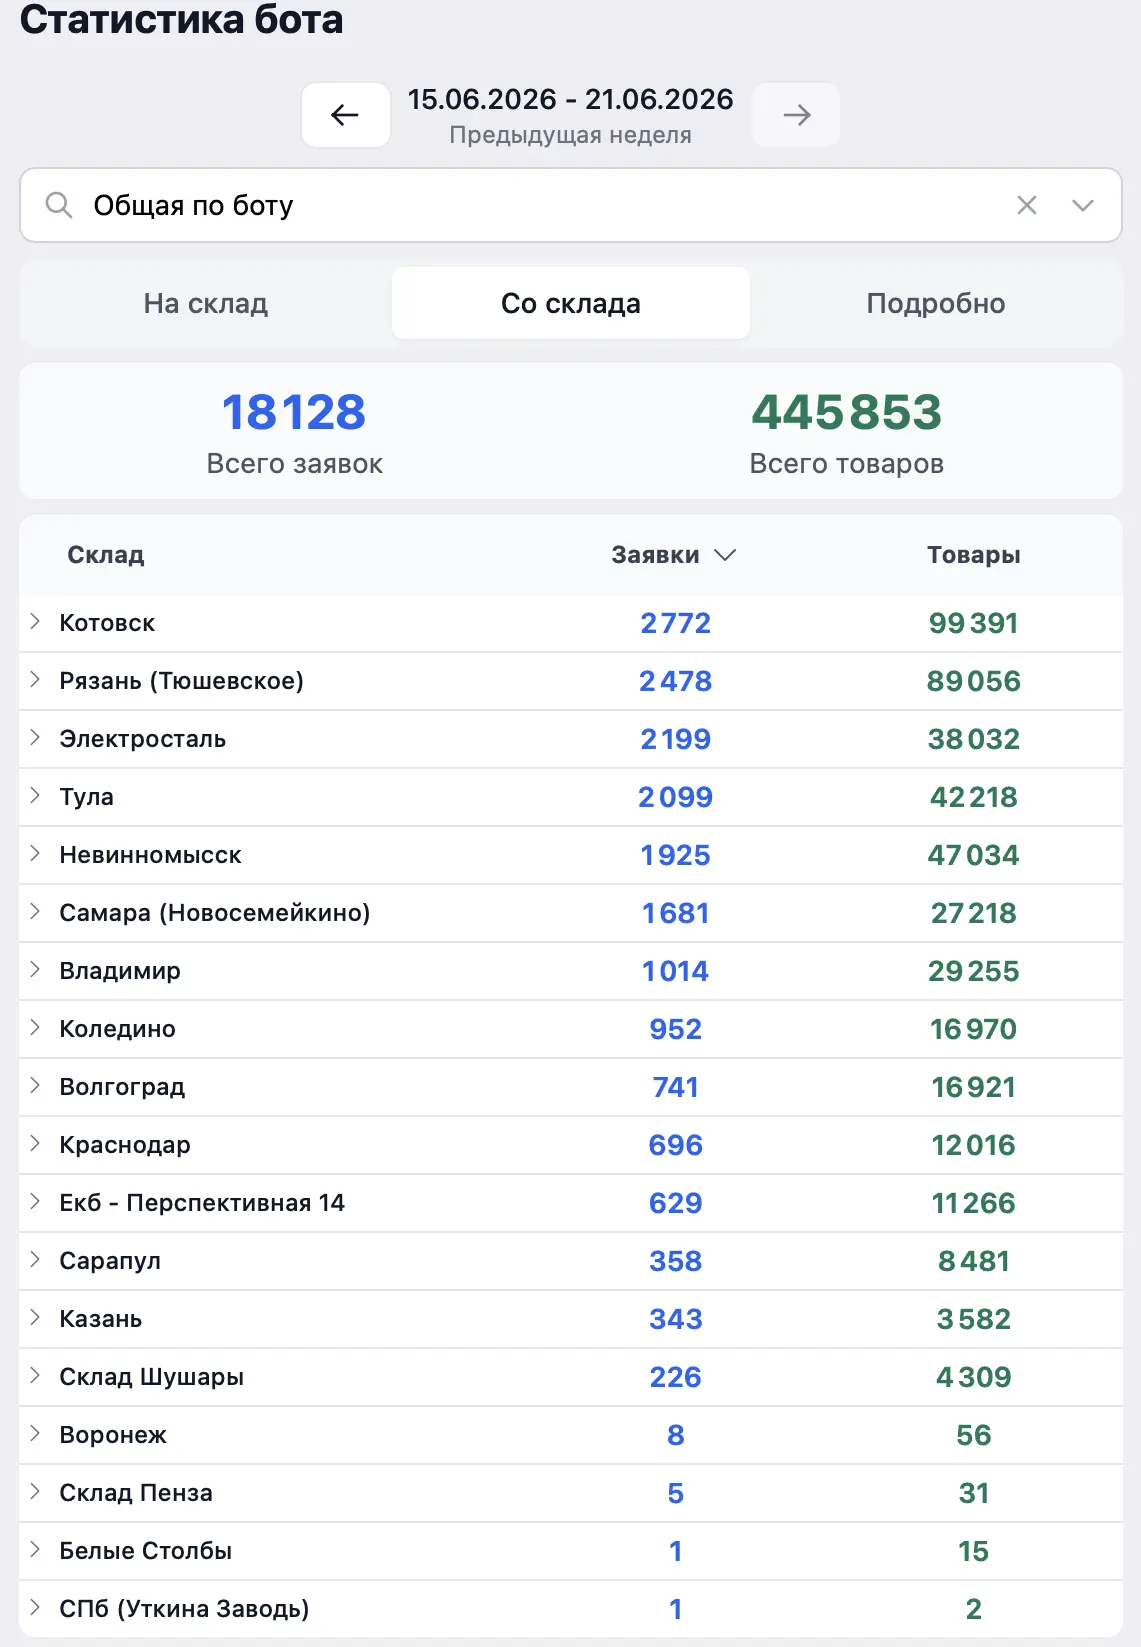Expand the Екб - Перспективная 14 row
Viewport: 1141px width, 1647px height.
tap(35, 1202)
